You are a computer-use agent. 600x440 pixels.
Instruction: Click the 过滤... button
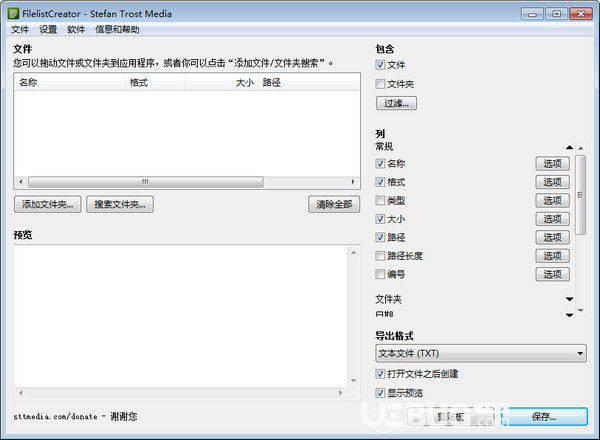[x=396, y=103]
